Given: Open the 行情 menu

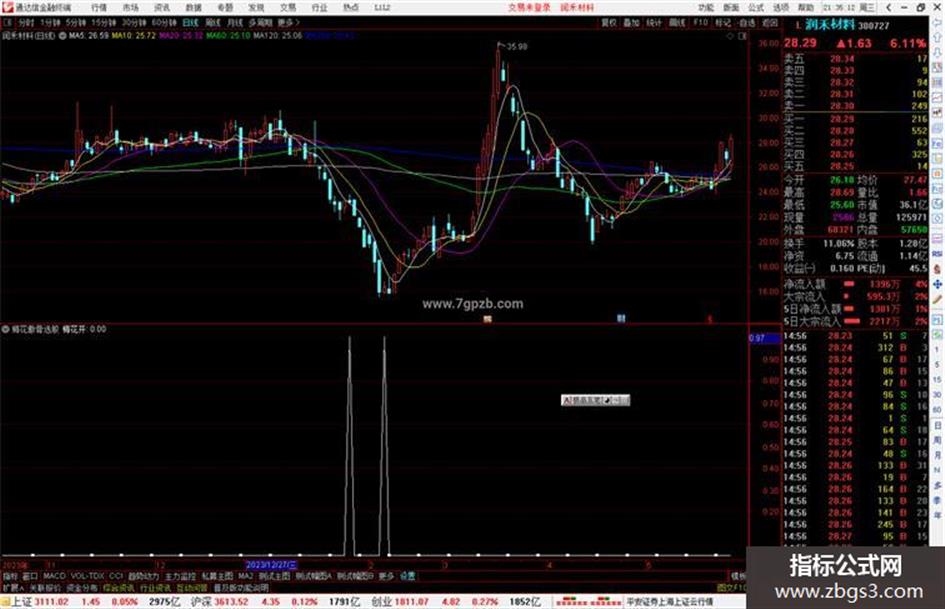Looking at the screenshot, I should pos(99,8).
